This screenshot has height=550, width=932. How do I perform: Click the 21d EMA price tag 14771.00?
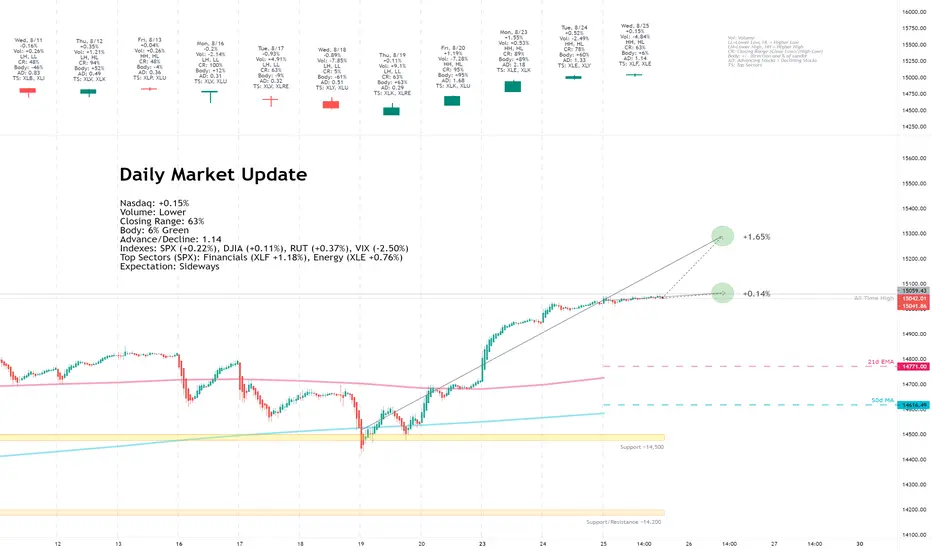[914, 367]
